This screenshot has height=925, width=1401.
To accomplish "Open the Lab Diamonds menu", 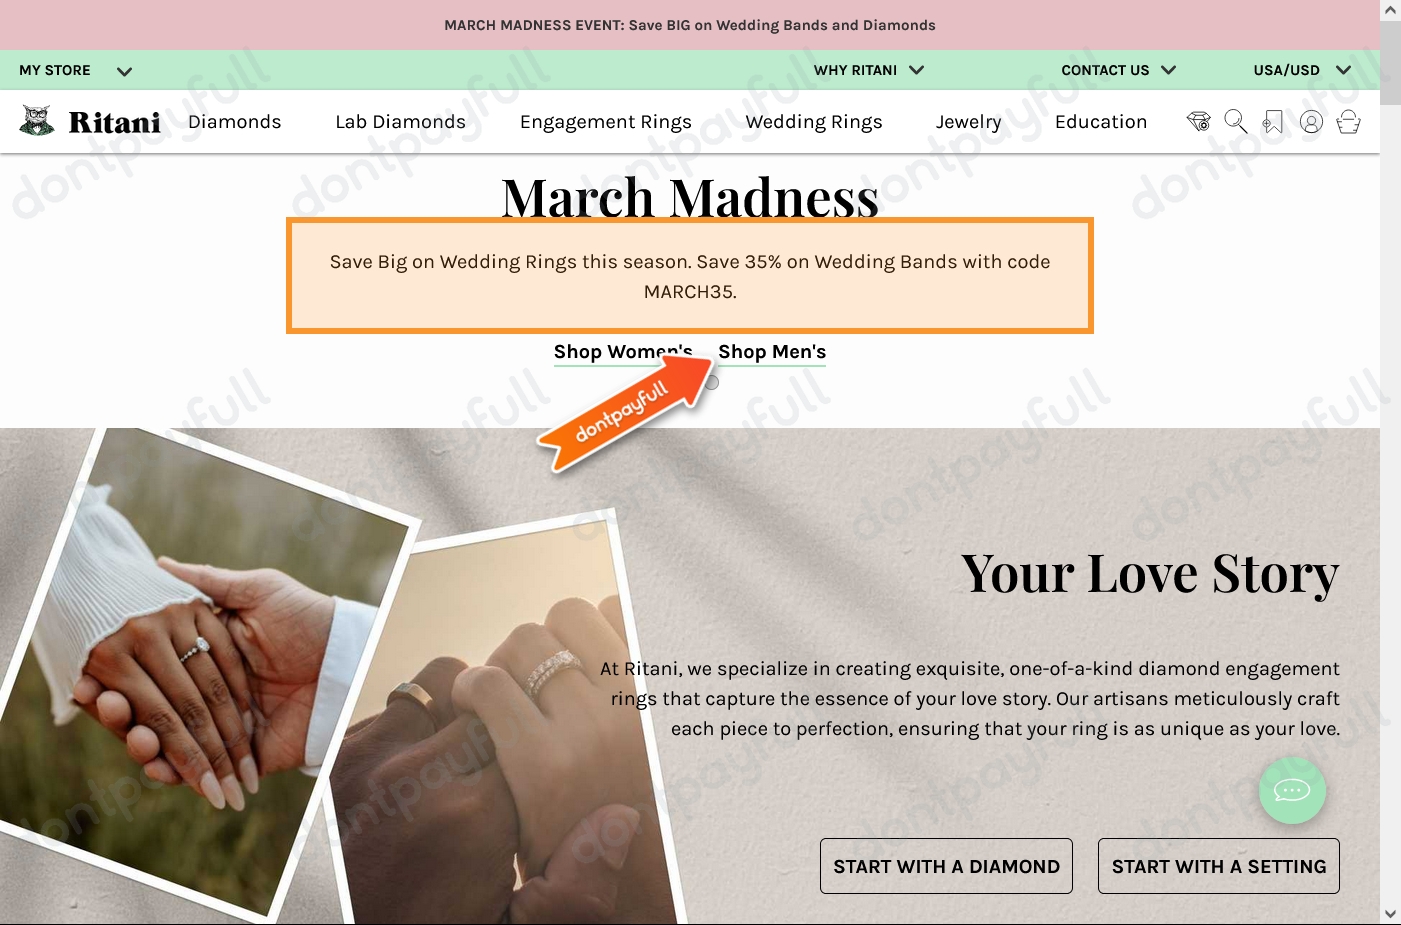I will pos(400,122).
